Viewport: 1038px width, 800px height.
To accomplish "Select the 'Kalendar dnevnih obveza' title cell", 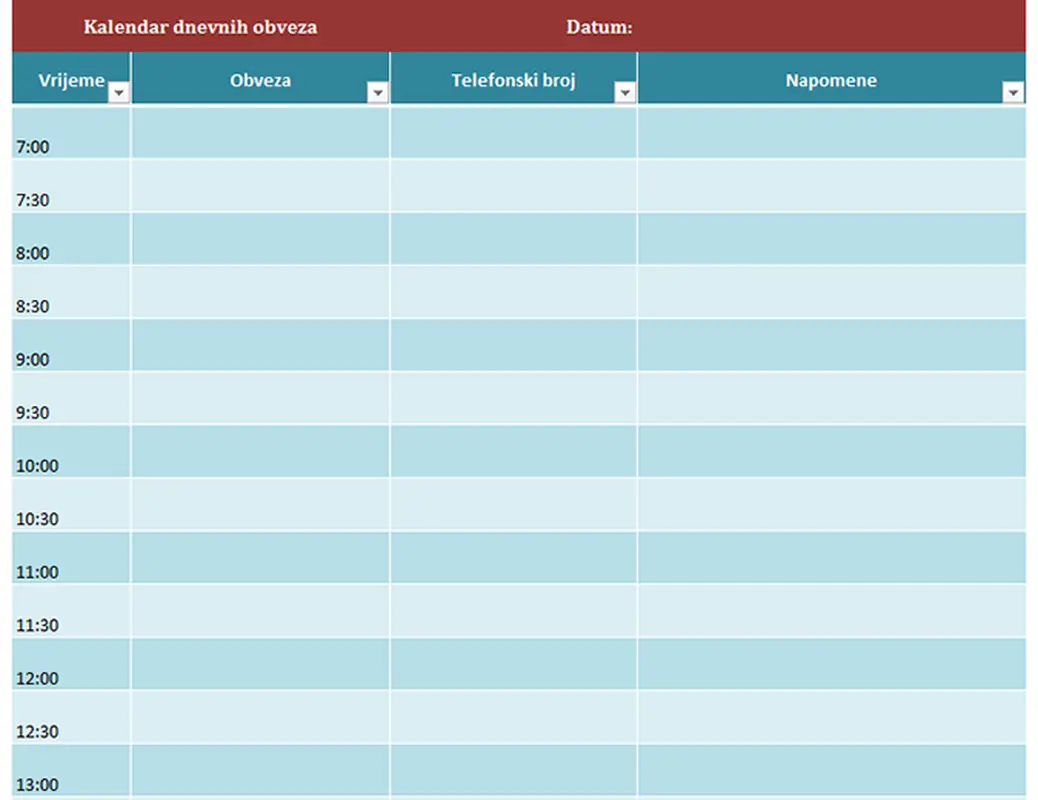I will pos(200,27).
